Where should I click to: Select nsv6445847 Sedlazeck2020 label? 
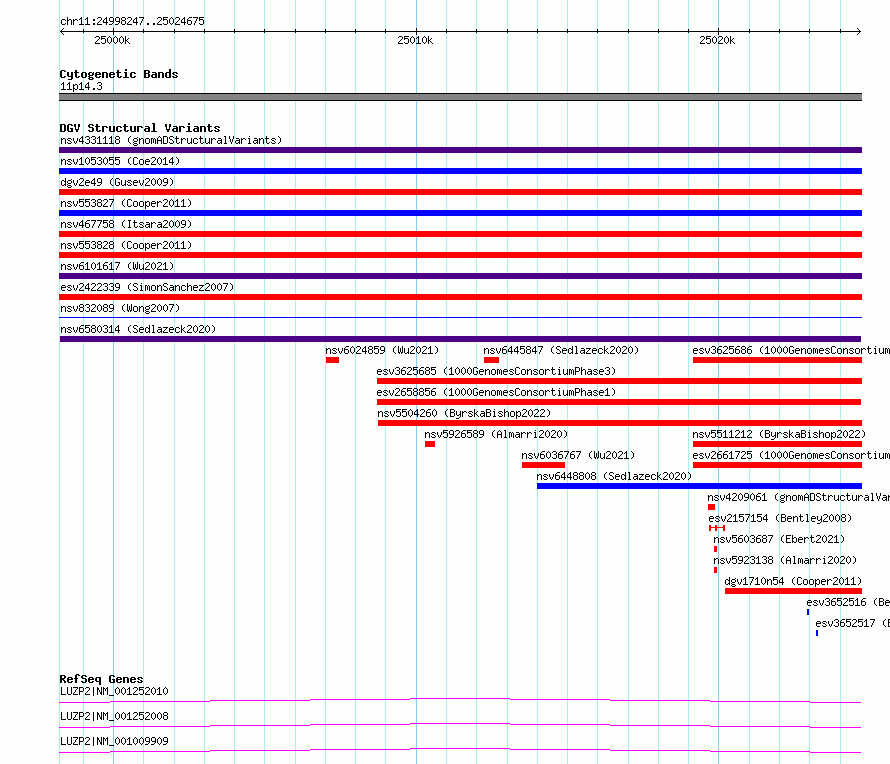561,350
